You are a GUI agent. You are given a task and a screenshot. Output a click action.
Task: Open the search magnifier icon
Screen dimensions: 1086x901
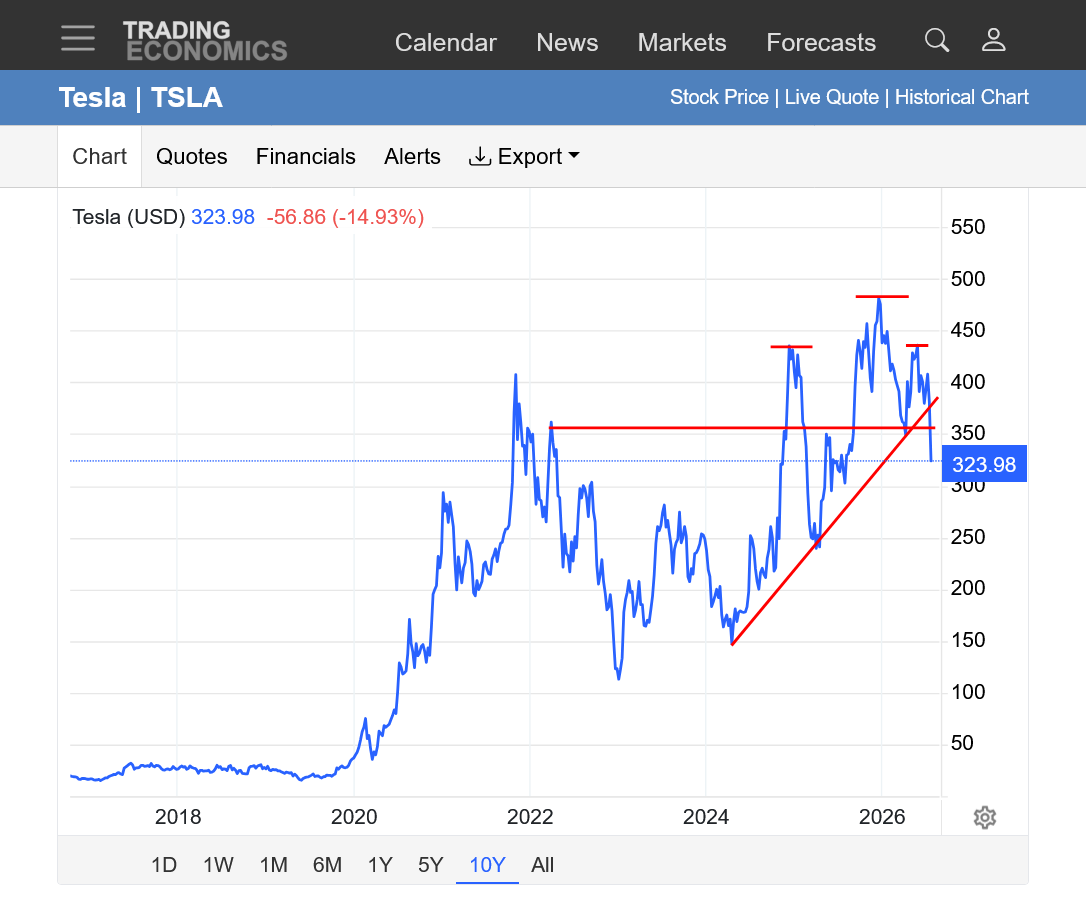[x=936, y=40]
